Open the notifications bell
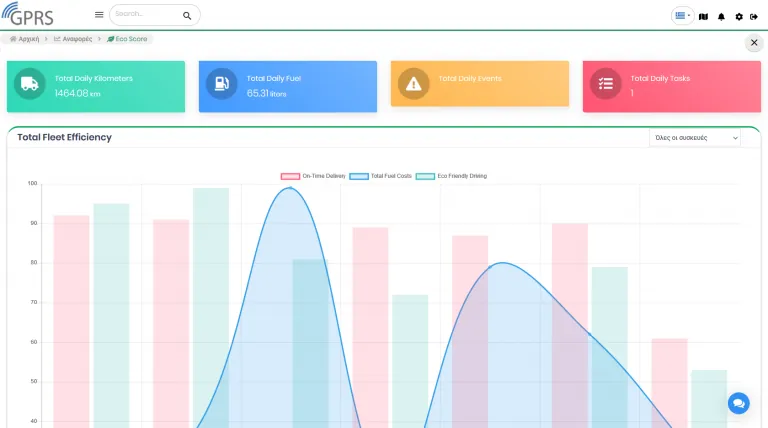This screenshot has height=428, width=768. pyautogui.click(x=721, y=17)
